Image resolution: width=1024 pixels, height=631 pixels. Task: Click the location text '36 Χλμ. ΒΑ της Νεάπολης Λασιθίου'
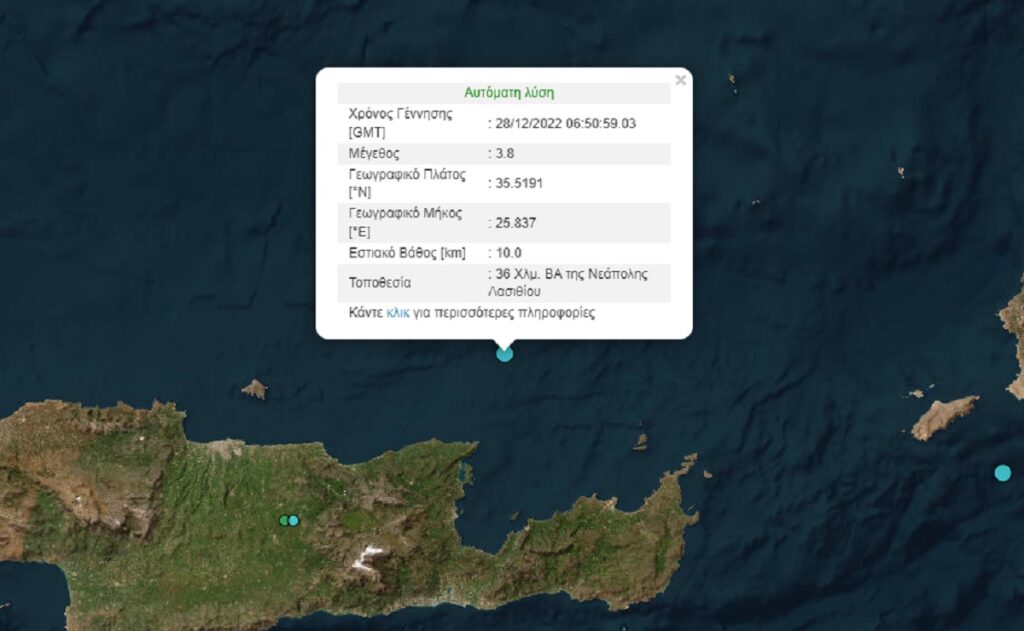pyautogui.click(x=568, y=282)
